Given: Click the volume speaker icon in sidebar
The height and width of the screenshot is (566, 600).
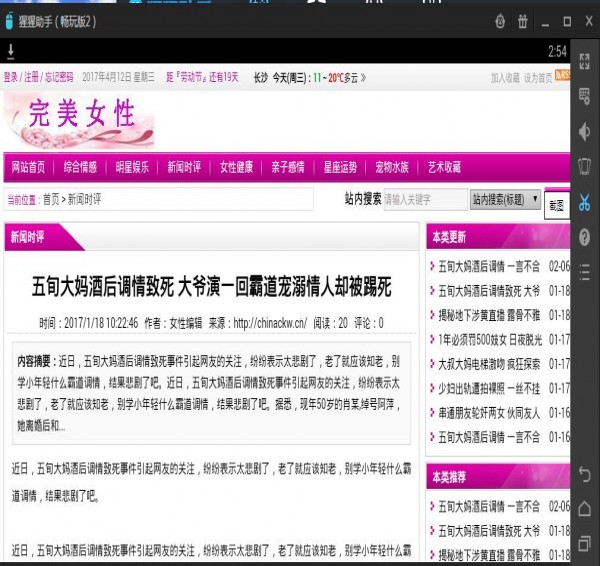Looking at the screenshot, I should tap(584, 132).
